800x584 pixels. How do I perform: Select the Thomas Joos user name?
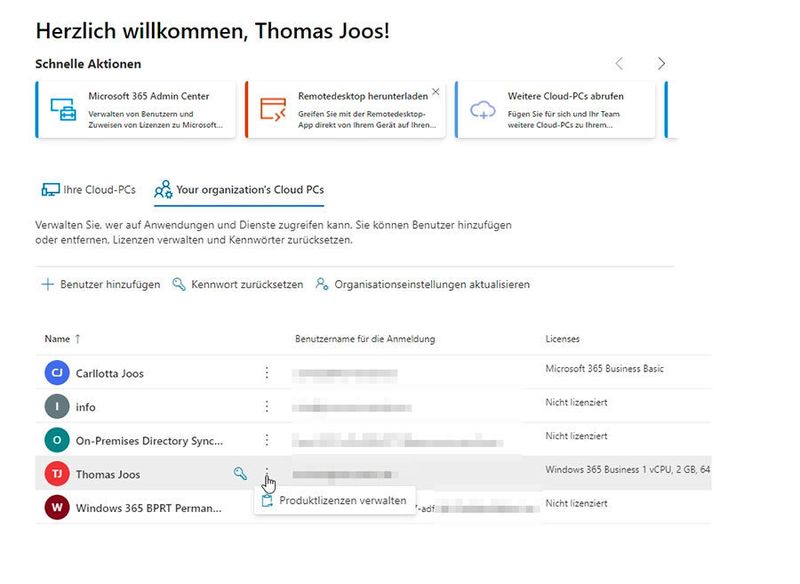click(x=108, y=474)
